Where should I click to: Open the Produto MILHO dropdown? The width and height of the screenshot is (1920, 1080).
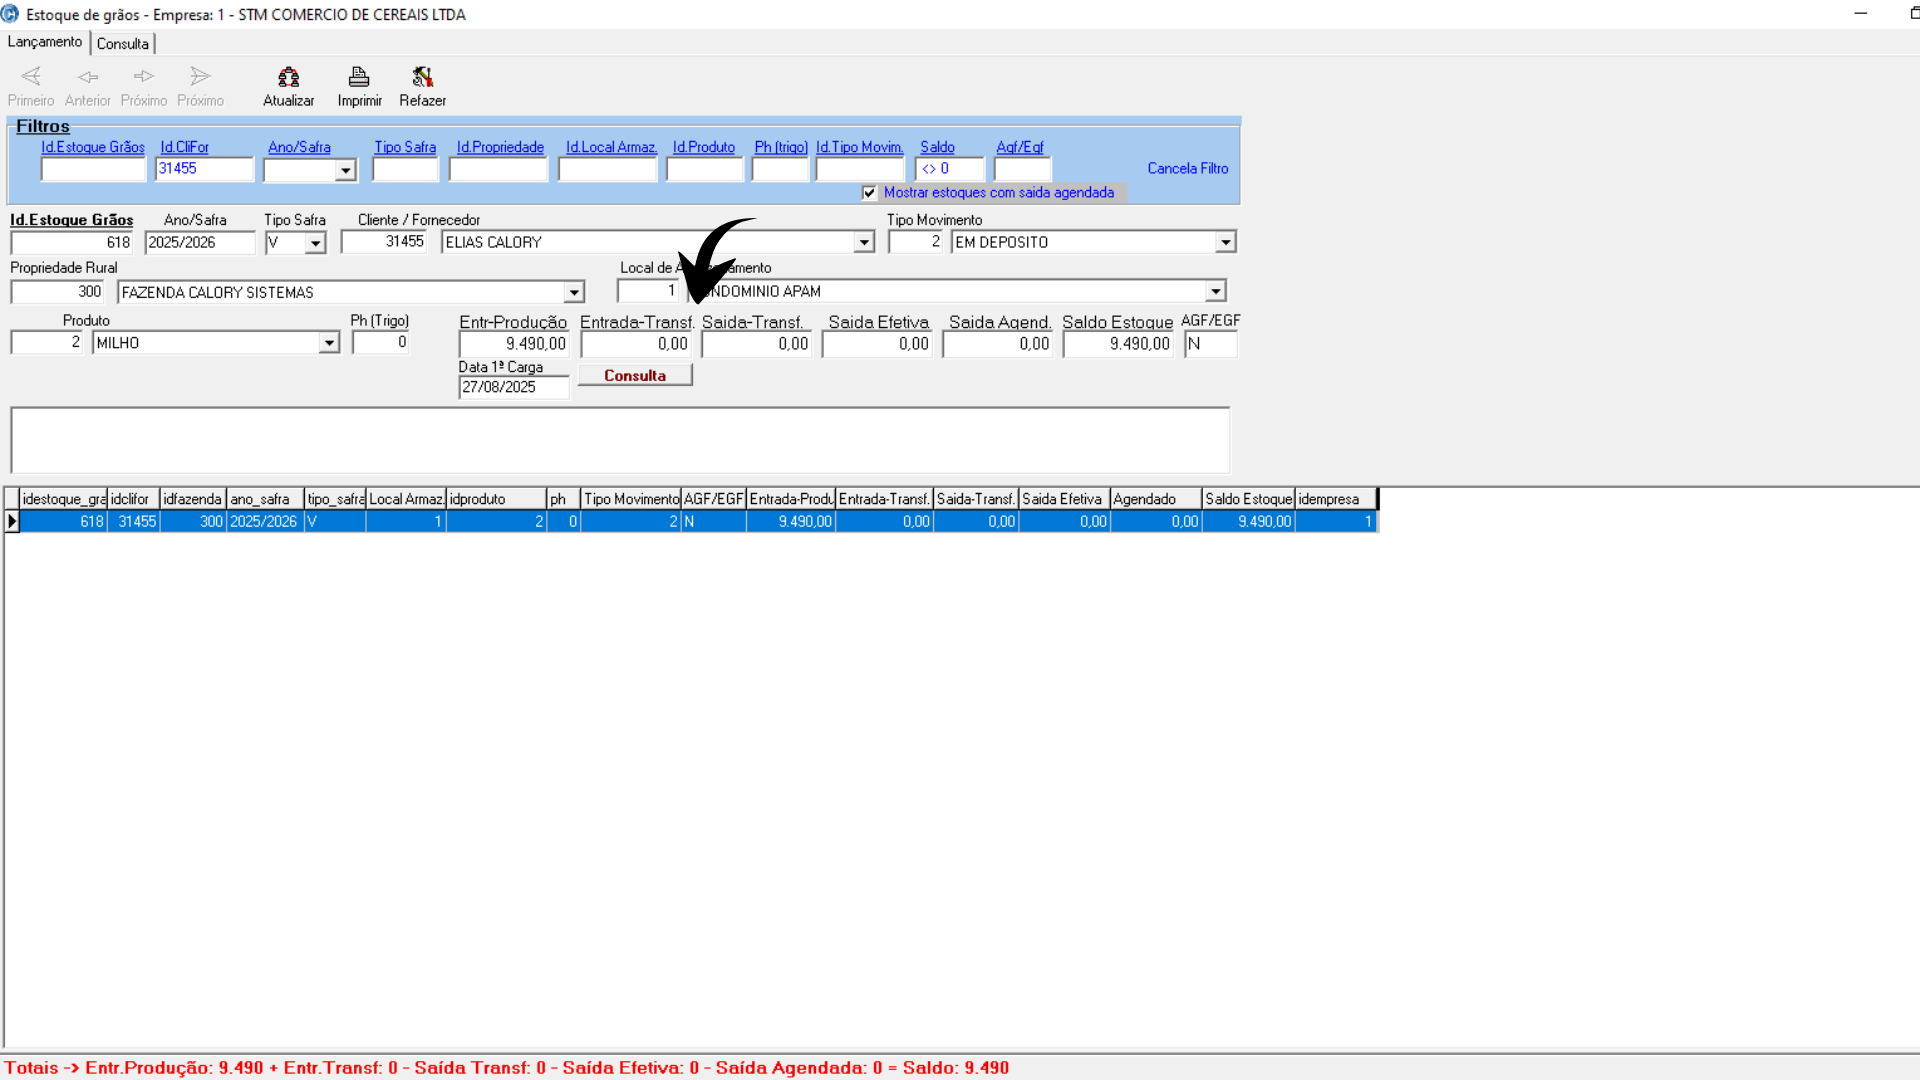tap(329, 343)
